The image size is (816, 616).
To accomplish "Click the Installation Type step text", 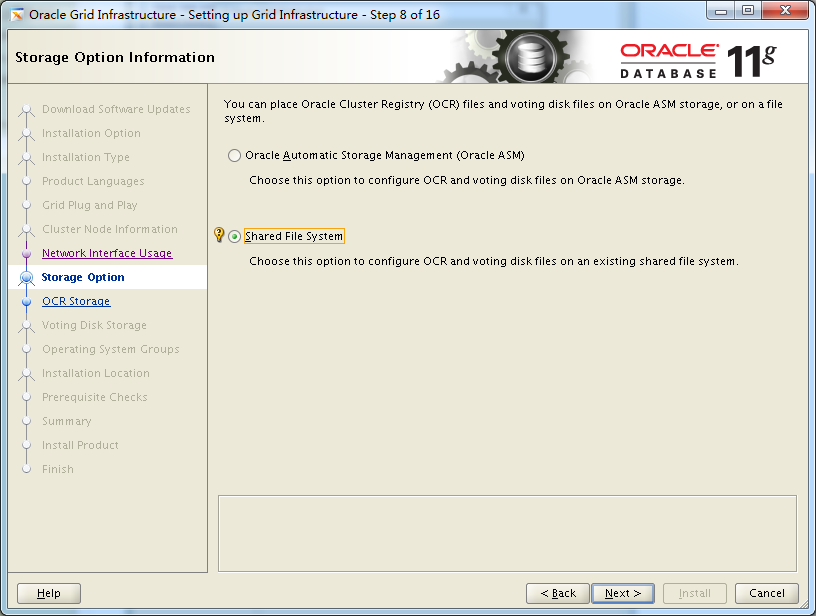I will [x=86, y=157].
